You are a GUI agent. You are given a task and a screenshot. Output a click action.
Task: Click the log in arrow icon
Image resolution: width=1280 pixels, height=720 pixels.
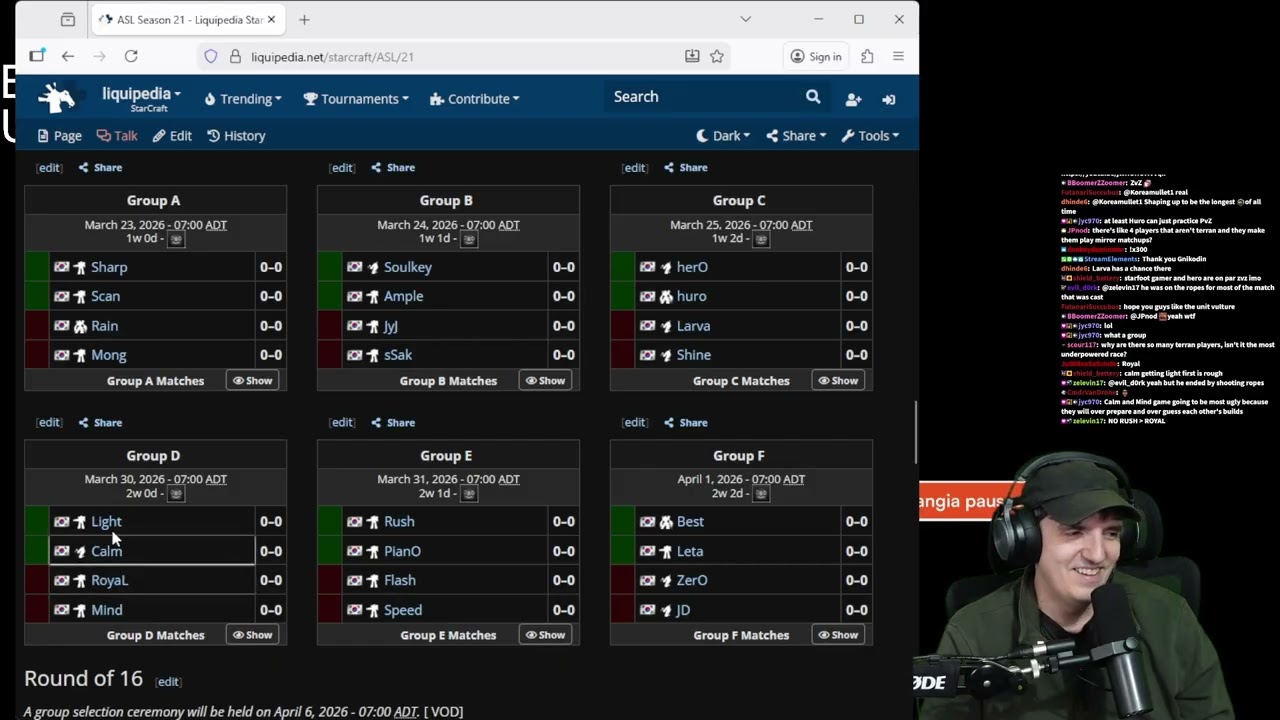pyautogui.click(x=888, y=99)
